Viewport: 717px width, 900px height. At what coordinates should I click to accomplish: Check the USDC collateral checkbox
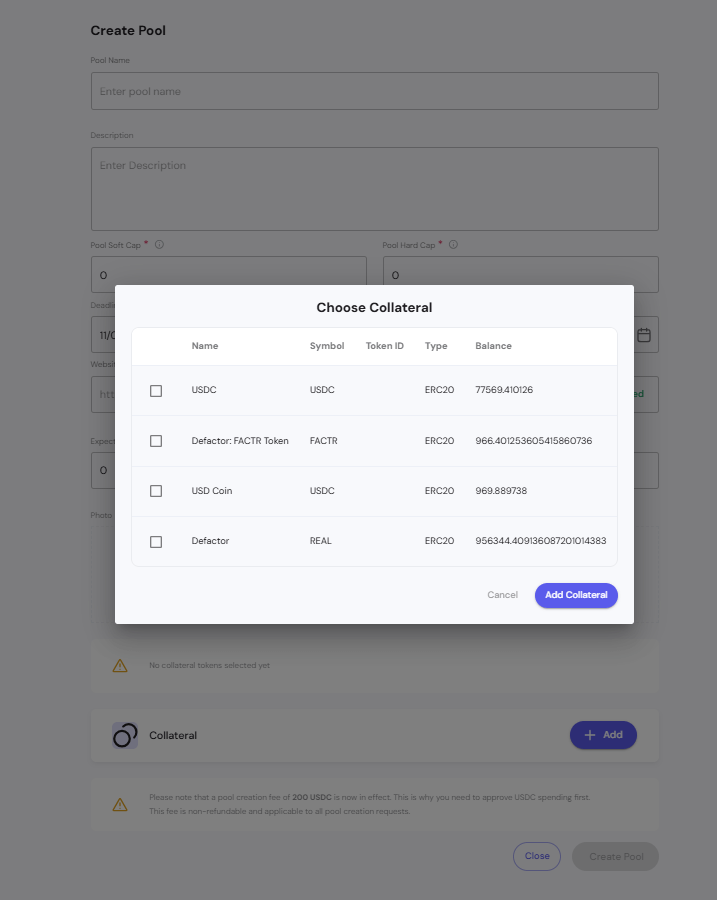coord(156,391)
